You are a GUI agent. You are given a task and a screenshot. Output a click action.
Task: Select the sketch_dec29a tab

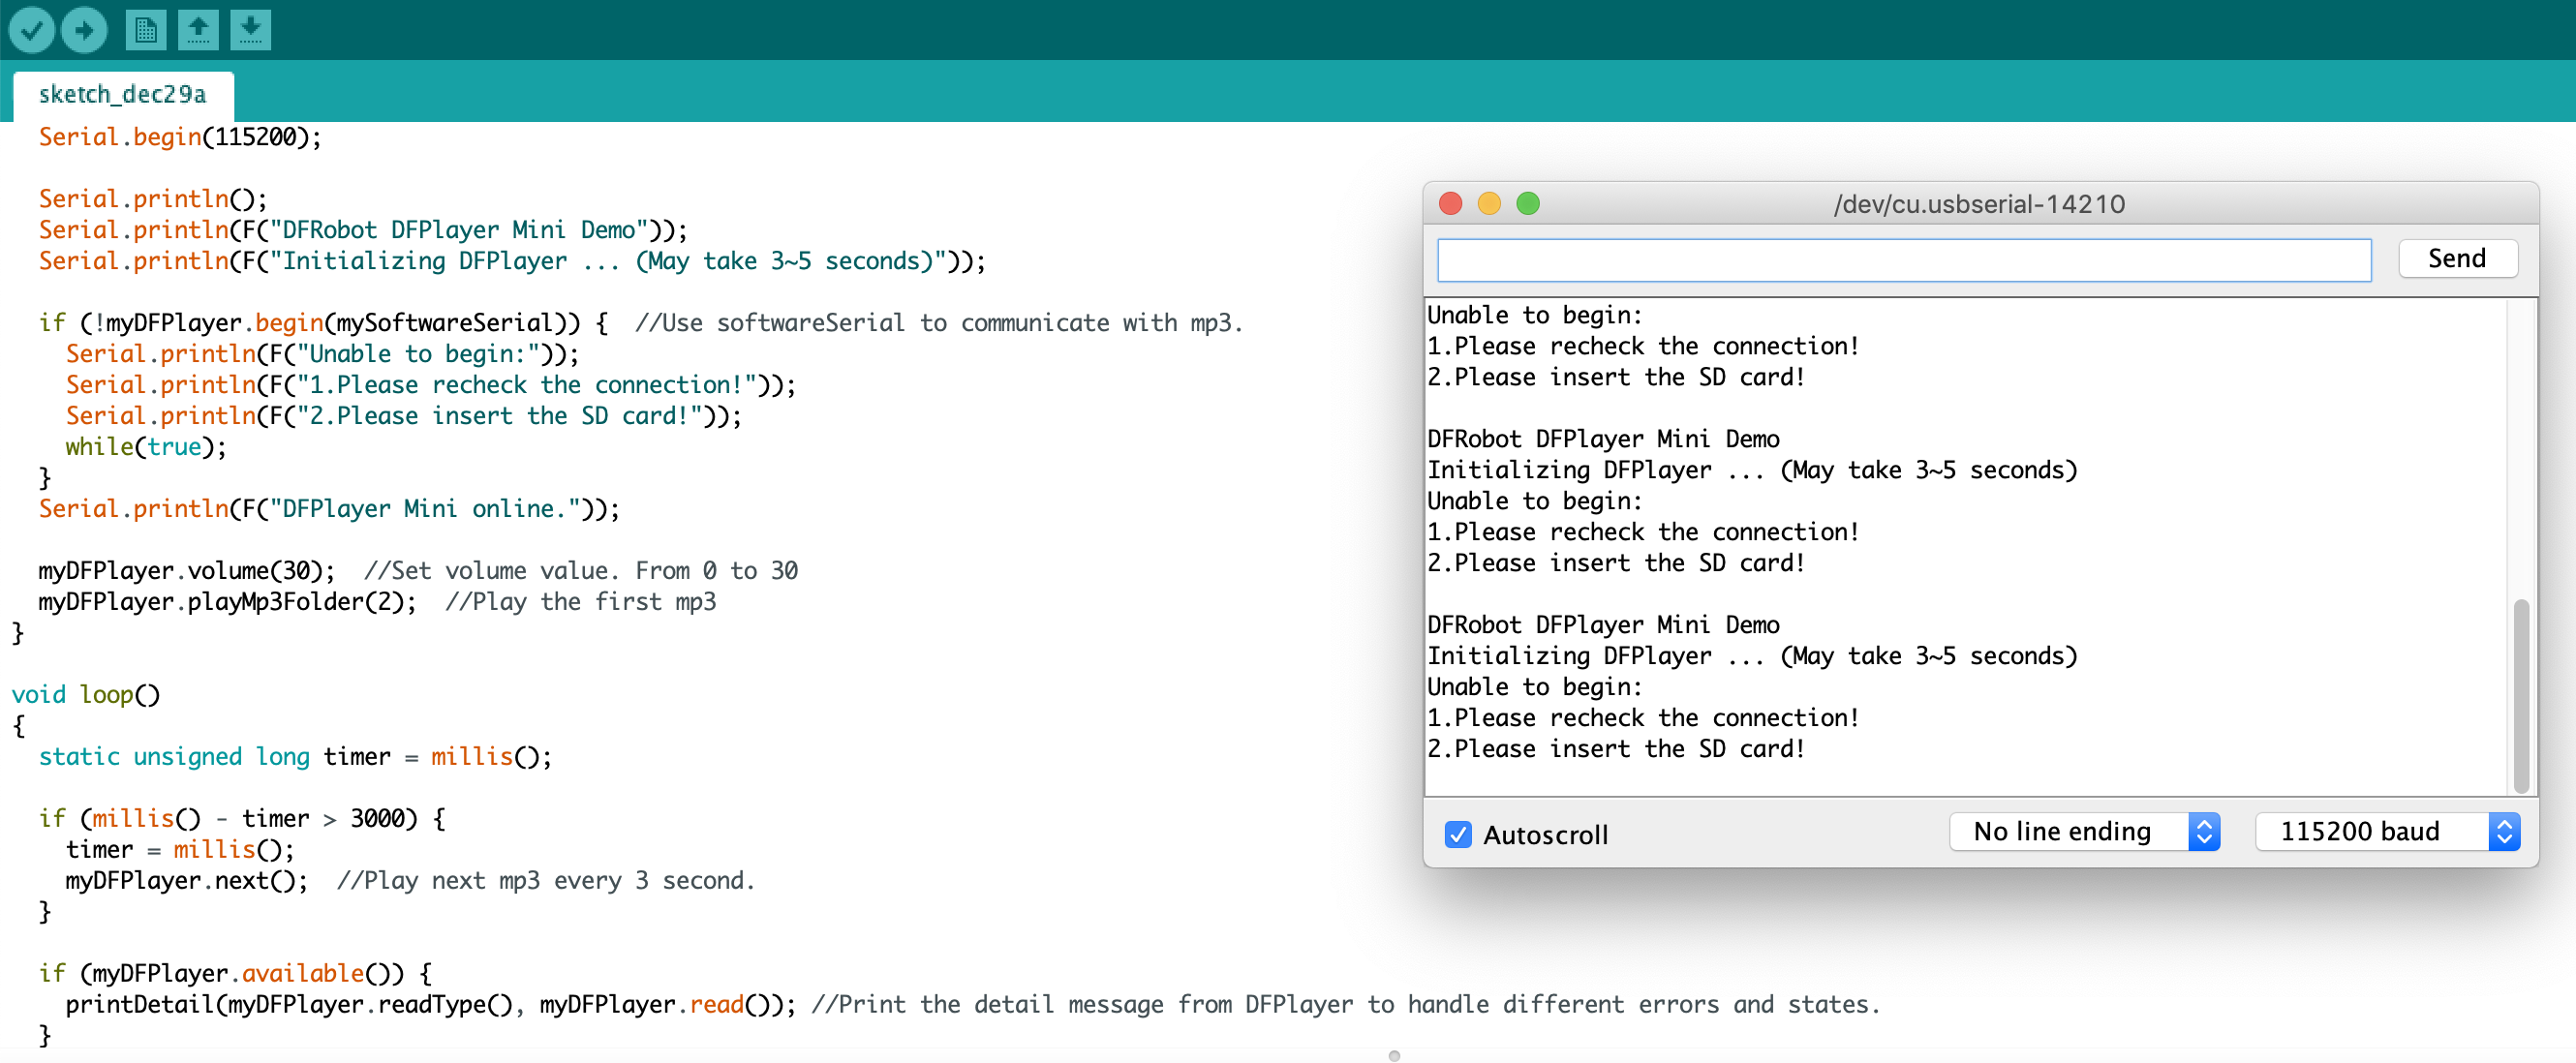123,93
